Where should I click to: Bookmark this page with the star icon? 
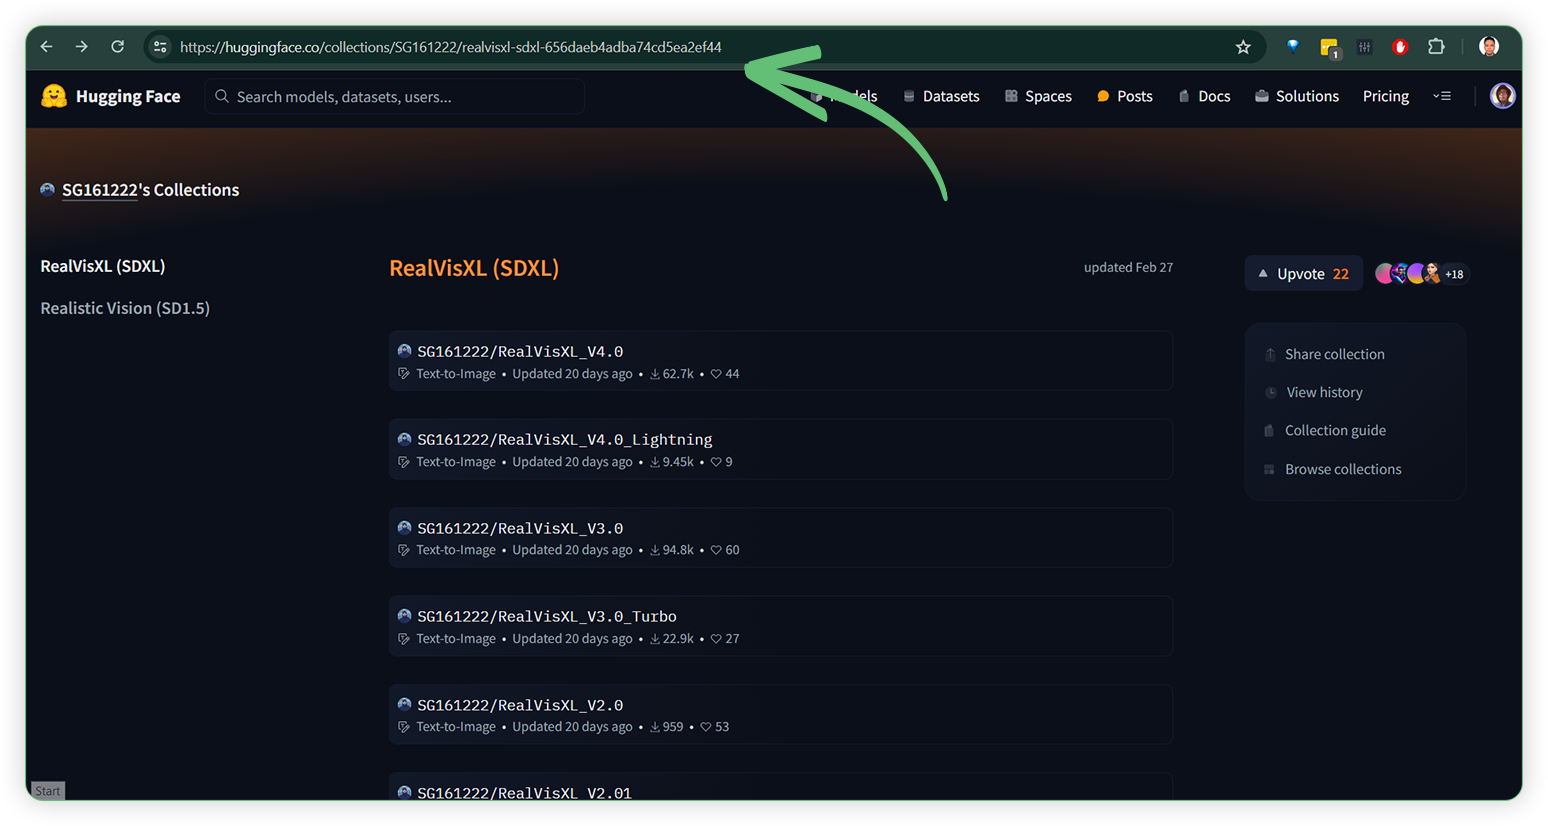pos(1243,47)
